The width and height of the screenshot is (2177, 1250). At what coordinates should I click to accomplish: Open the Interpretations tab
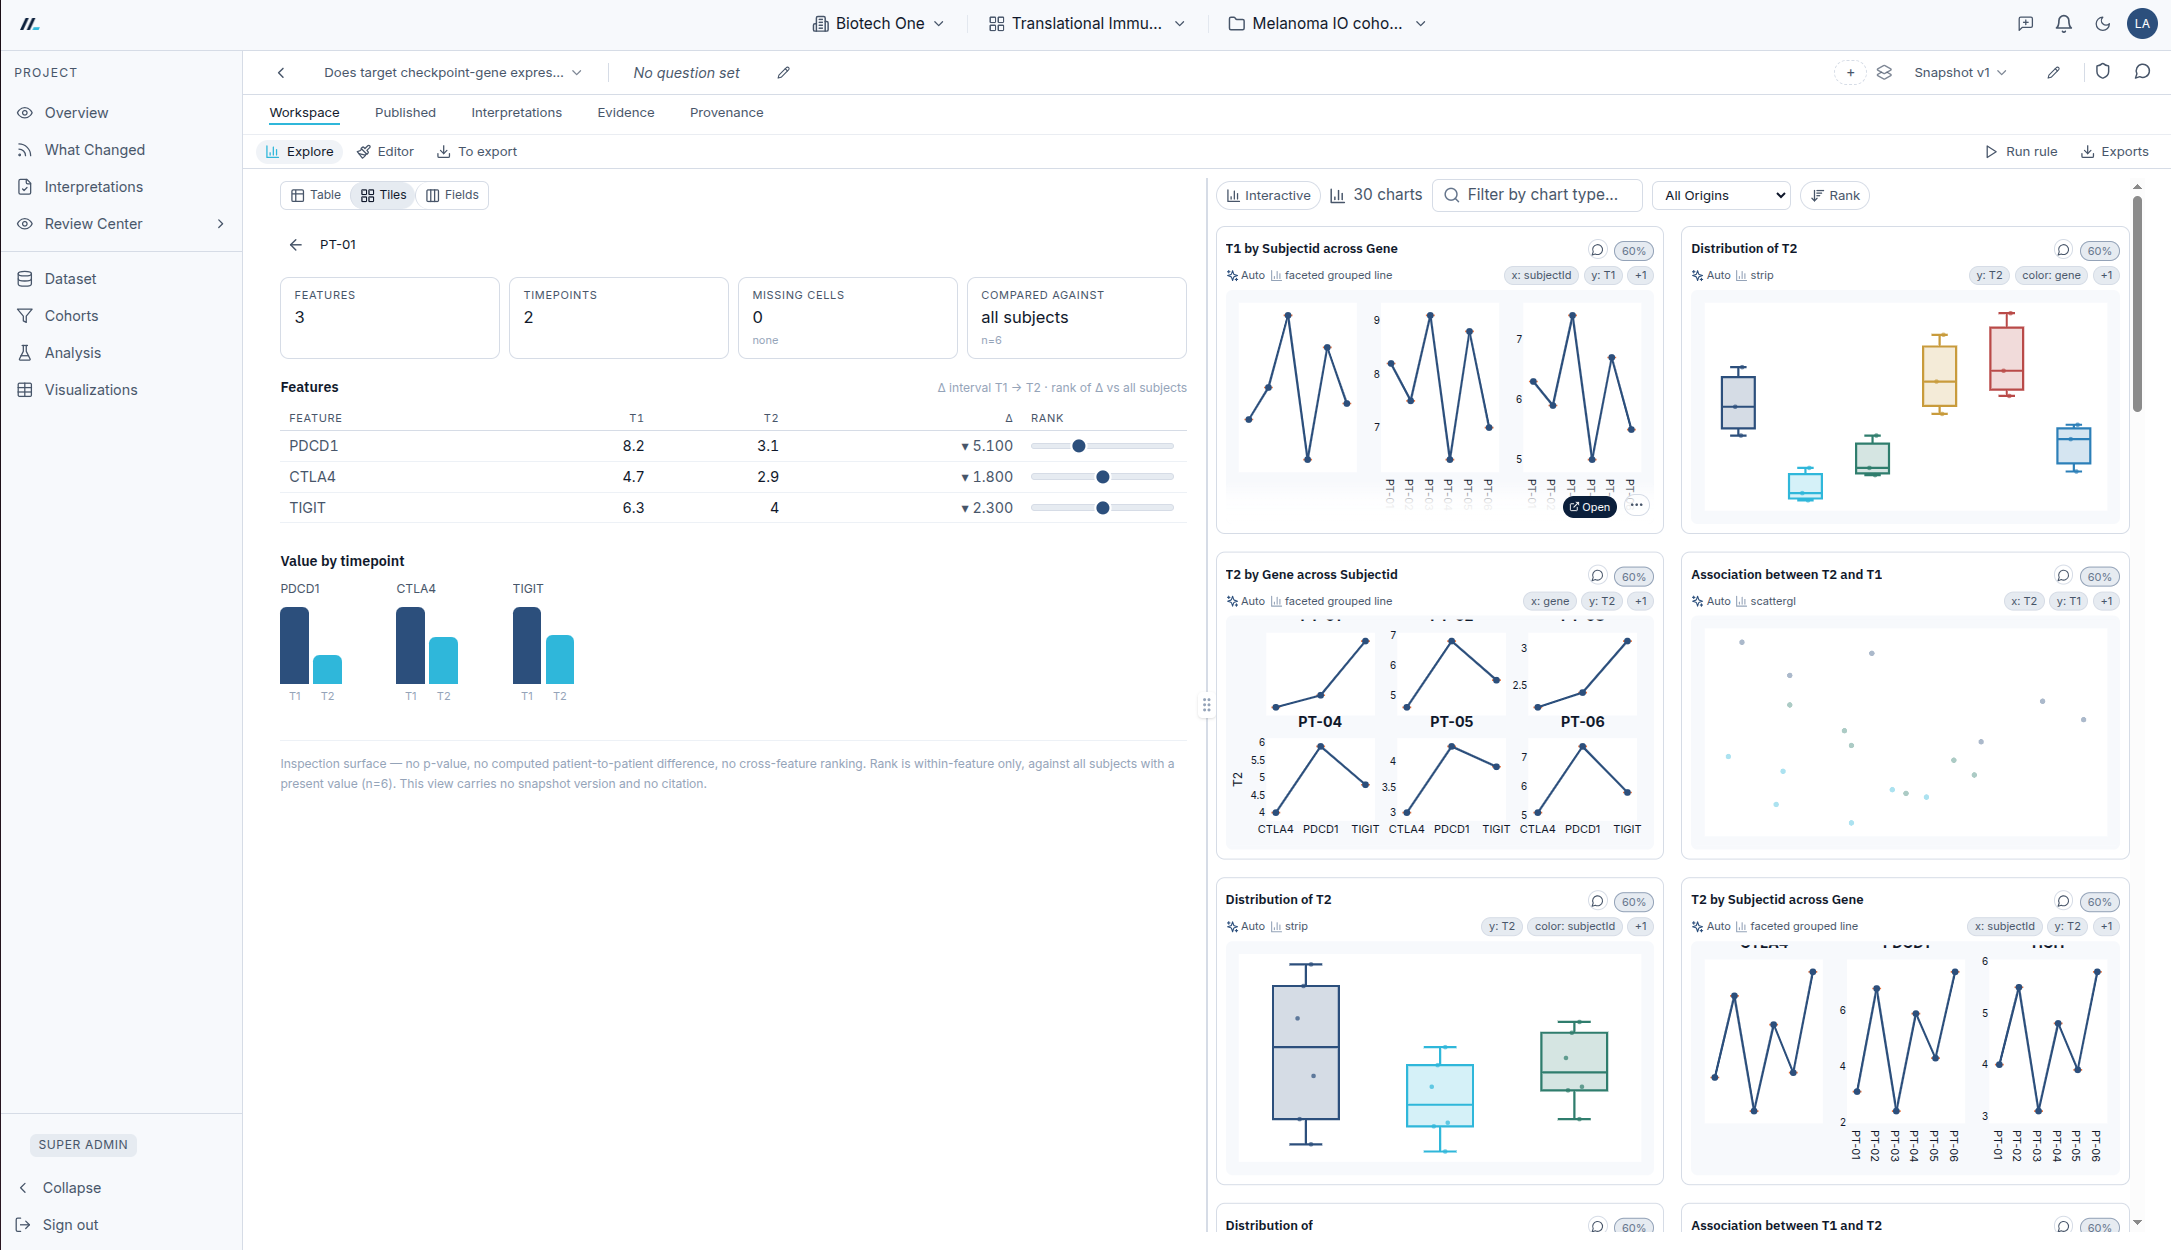click(x=518, y=113)
